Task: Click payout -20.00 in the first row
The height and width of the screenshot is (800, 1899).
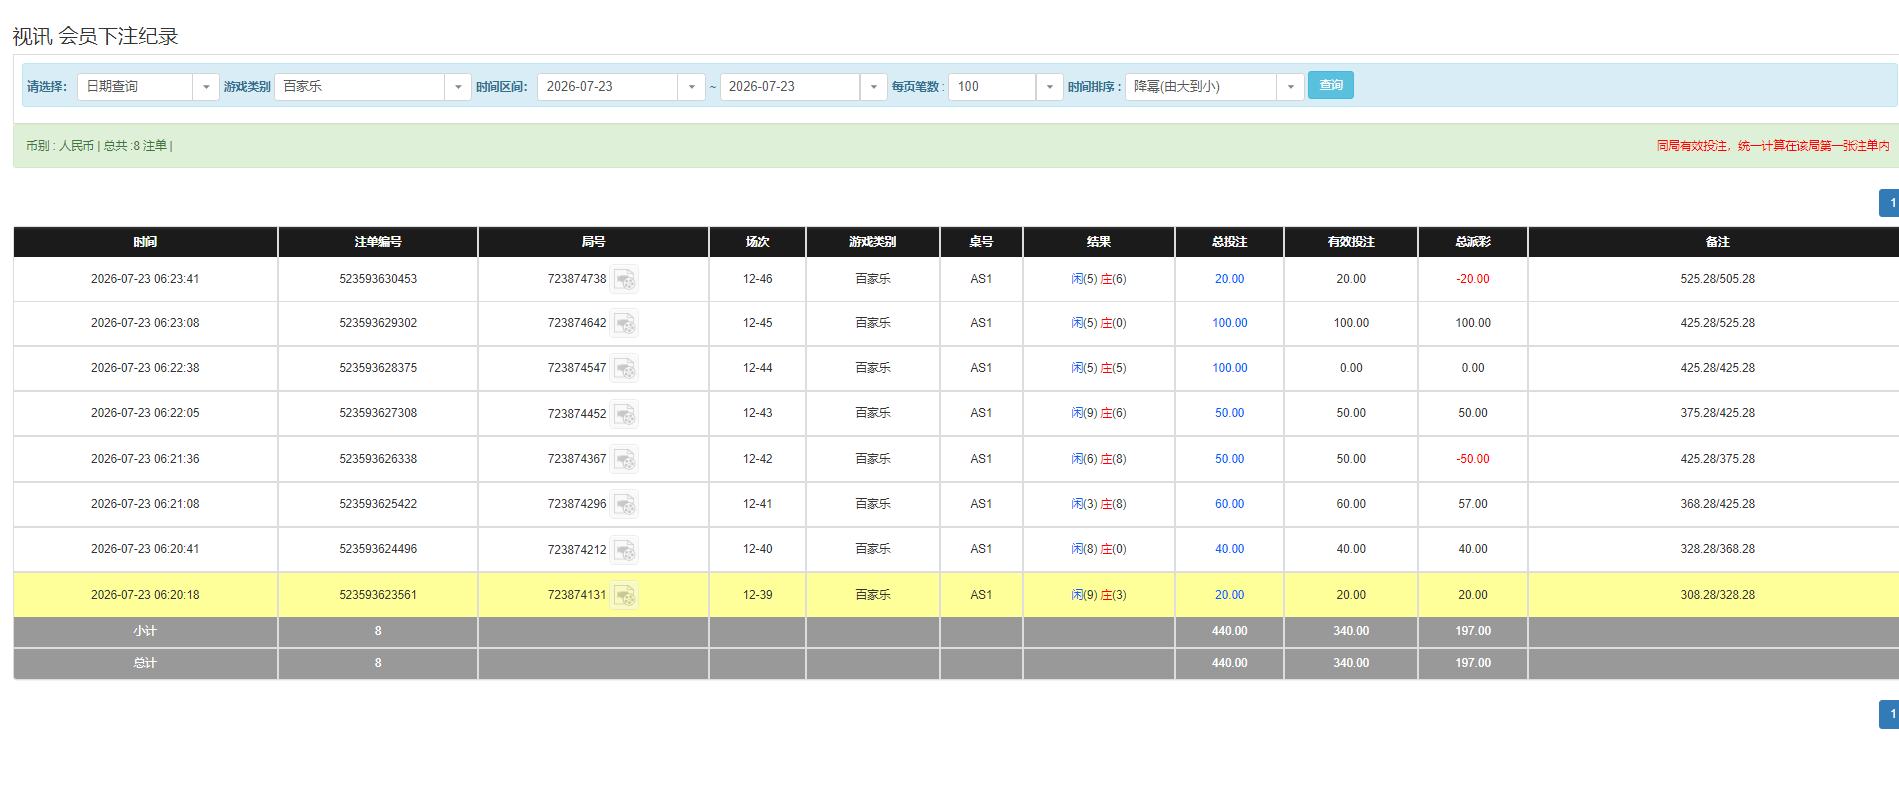Action: pos(1473,279)
